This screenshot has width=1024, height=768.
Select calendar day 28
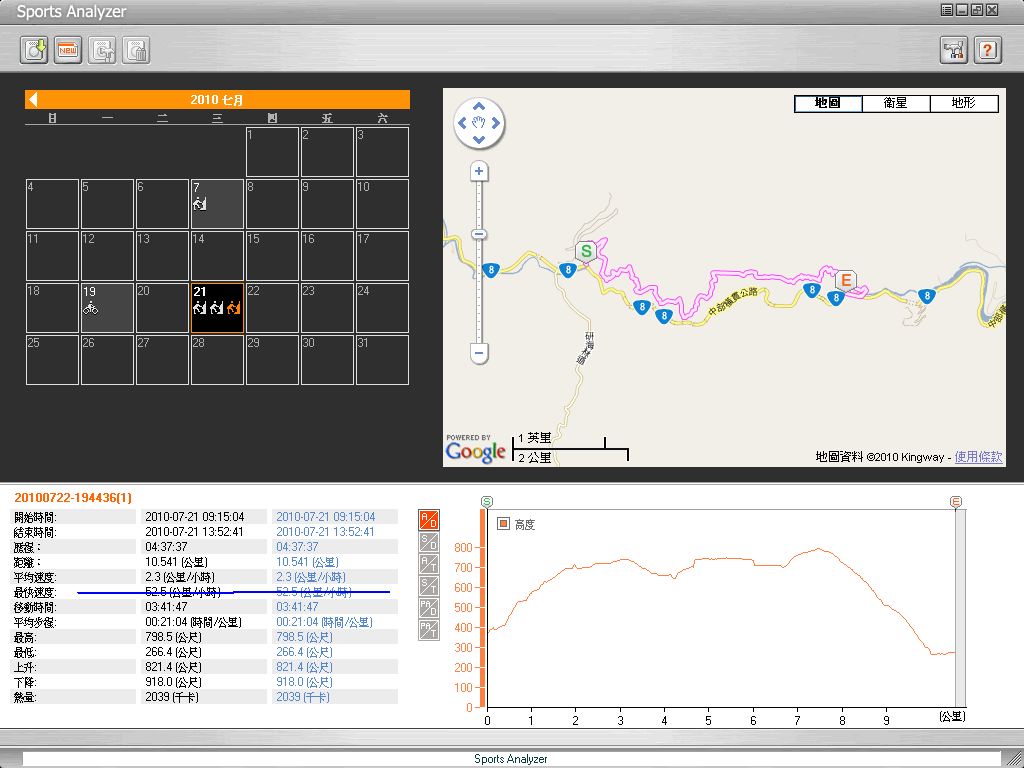(x=217, y=360)
